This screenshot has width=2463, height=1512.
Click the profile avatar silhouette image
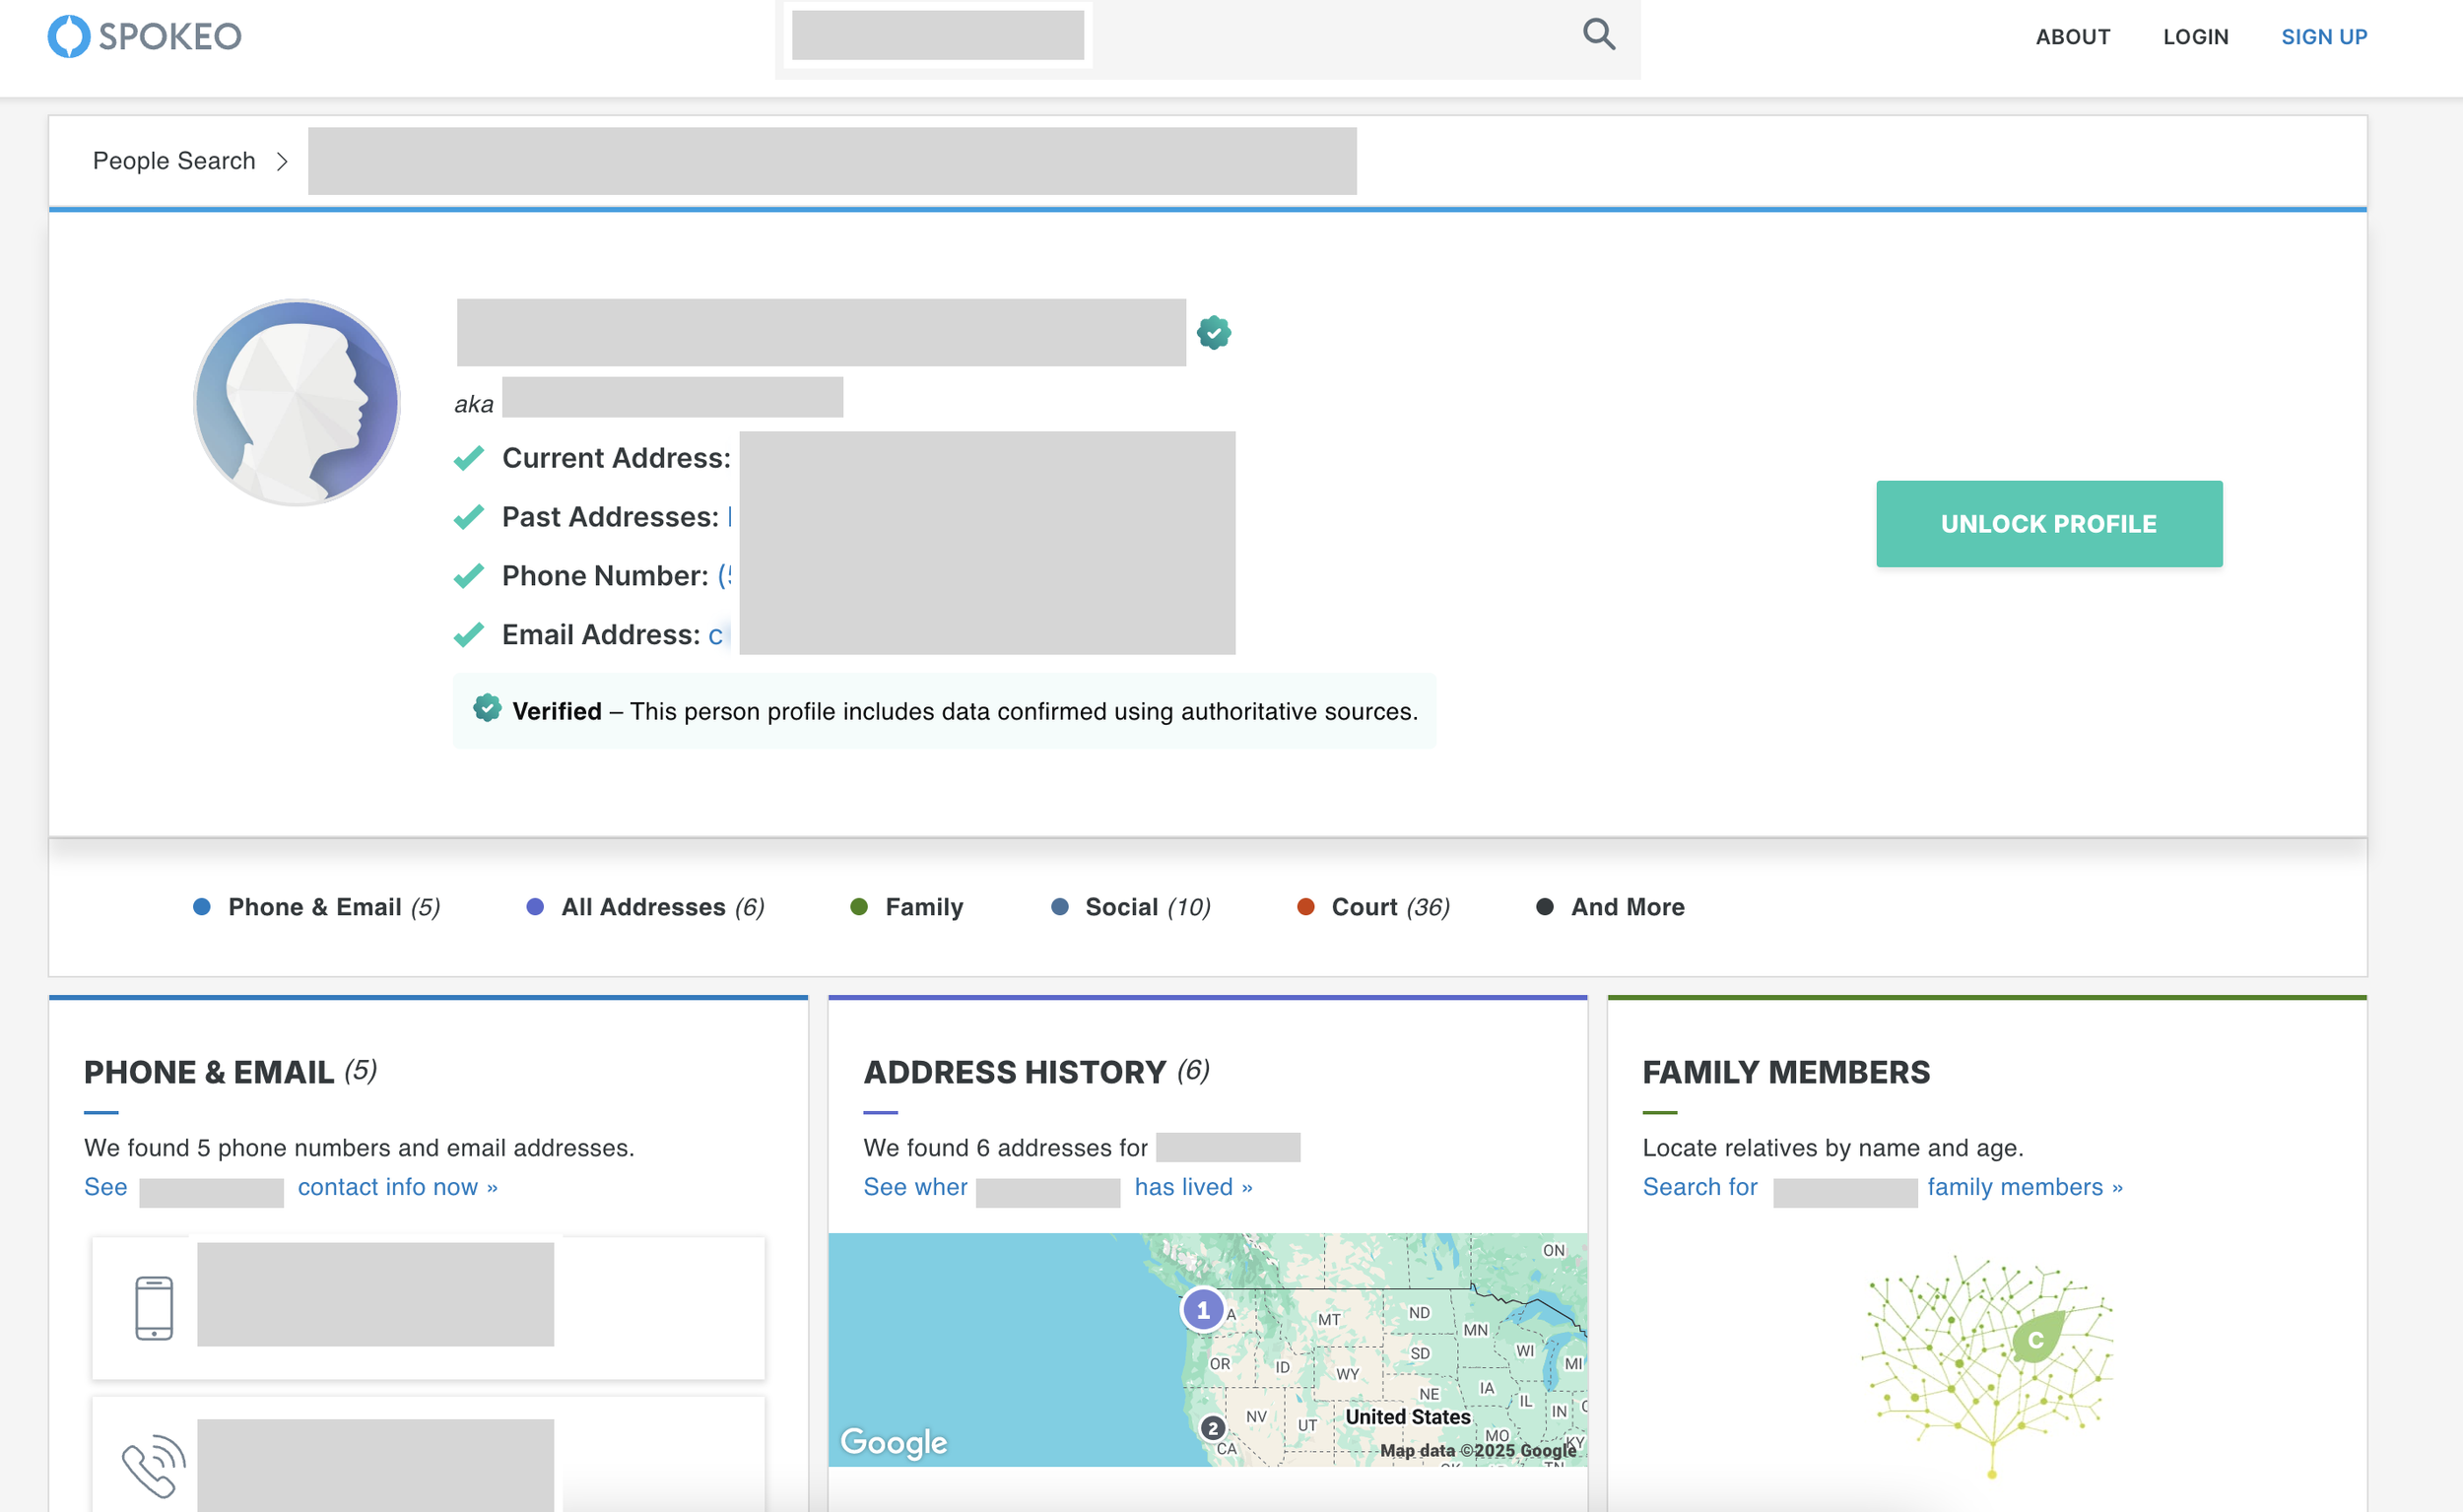pyautogui.click(x=297, y=402)
